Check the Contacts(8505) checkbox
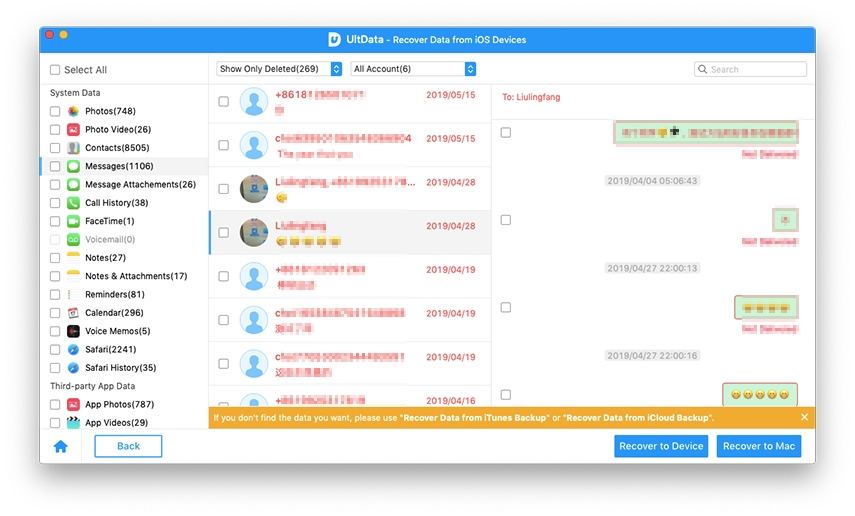855x516 pixels. (55, 148)
